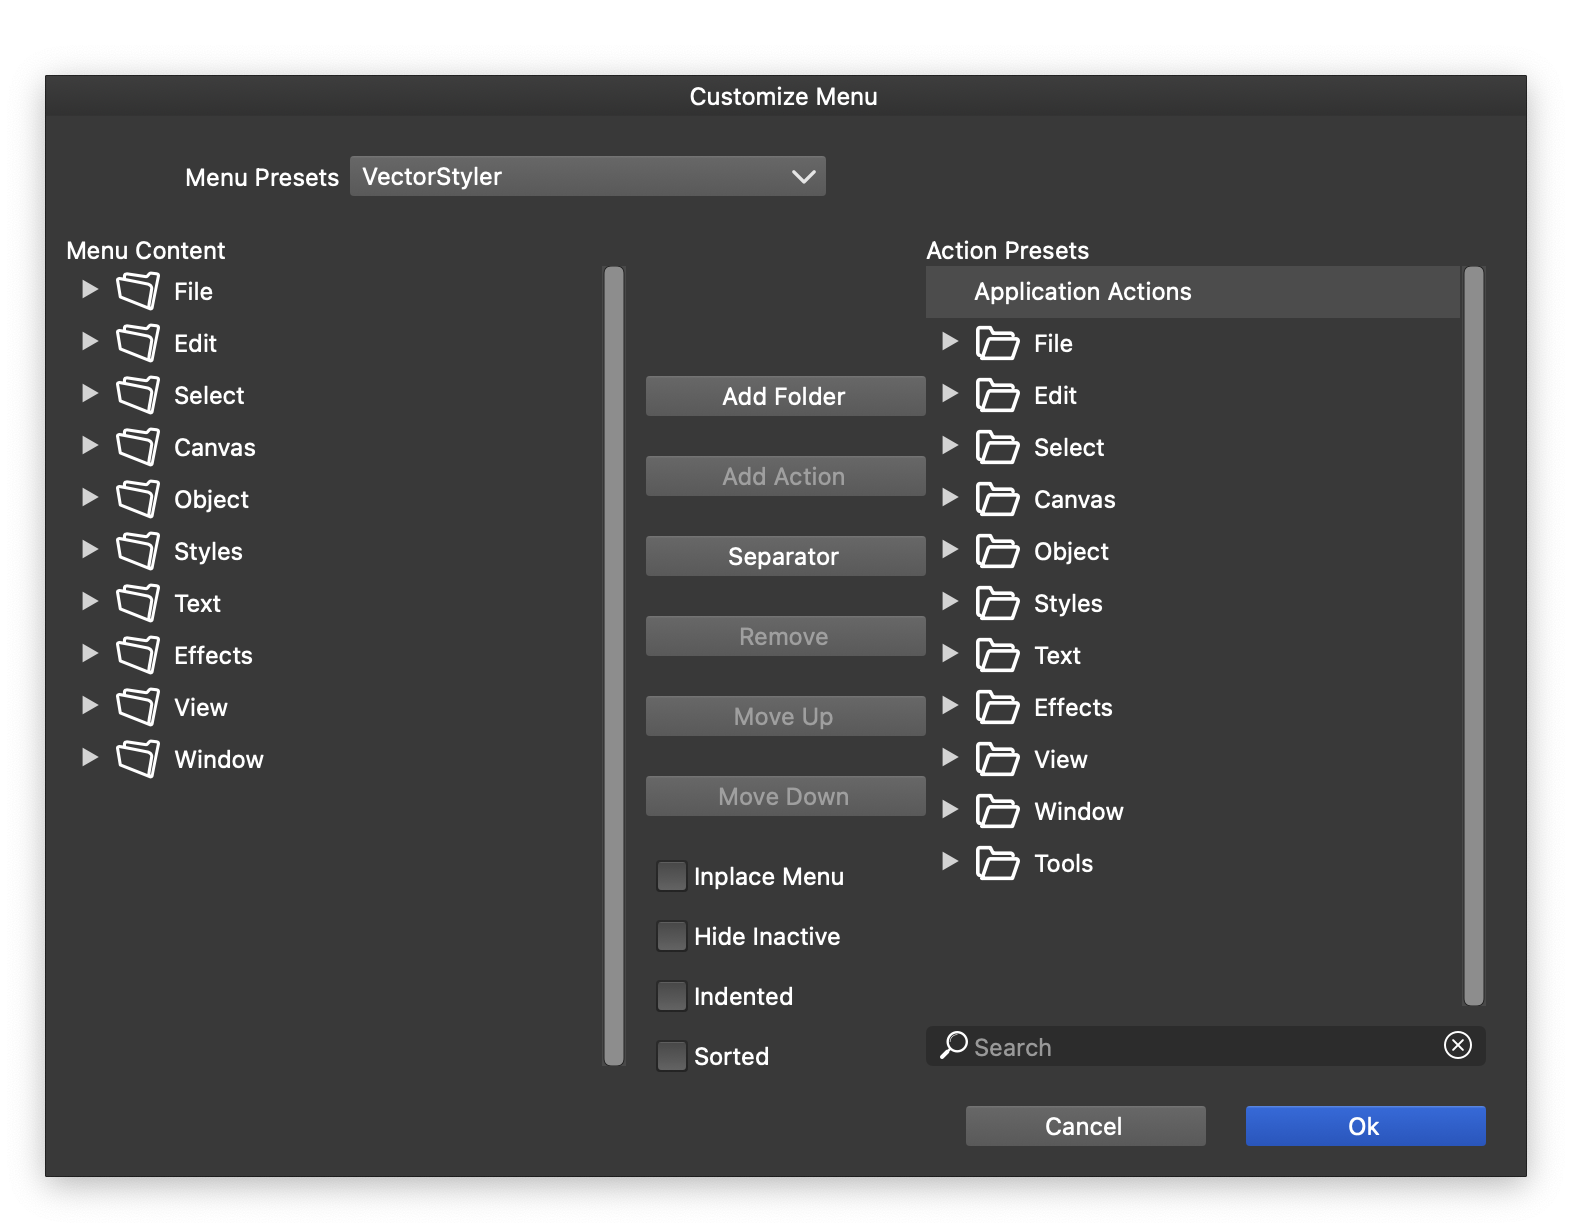The height and width of the screenshot is (1230, 1572).
Task: Click the Action Presets vertical scrollbar
Action: coord(1473,635)
